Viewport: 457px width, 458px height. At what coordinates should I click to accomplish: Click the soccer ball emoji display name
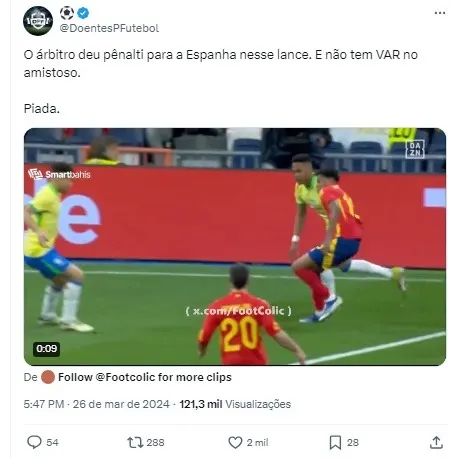(67, 13)
